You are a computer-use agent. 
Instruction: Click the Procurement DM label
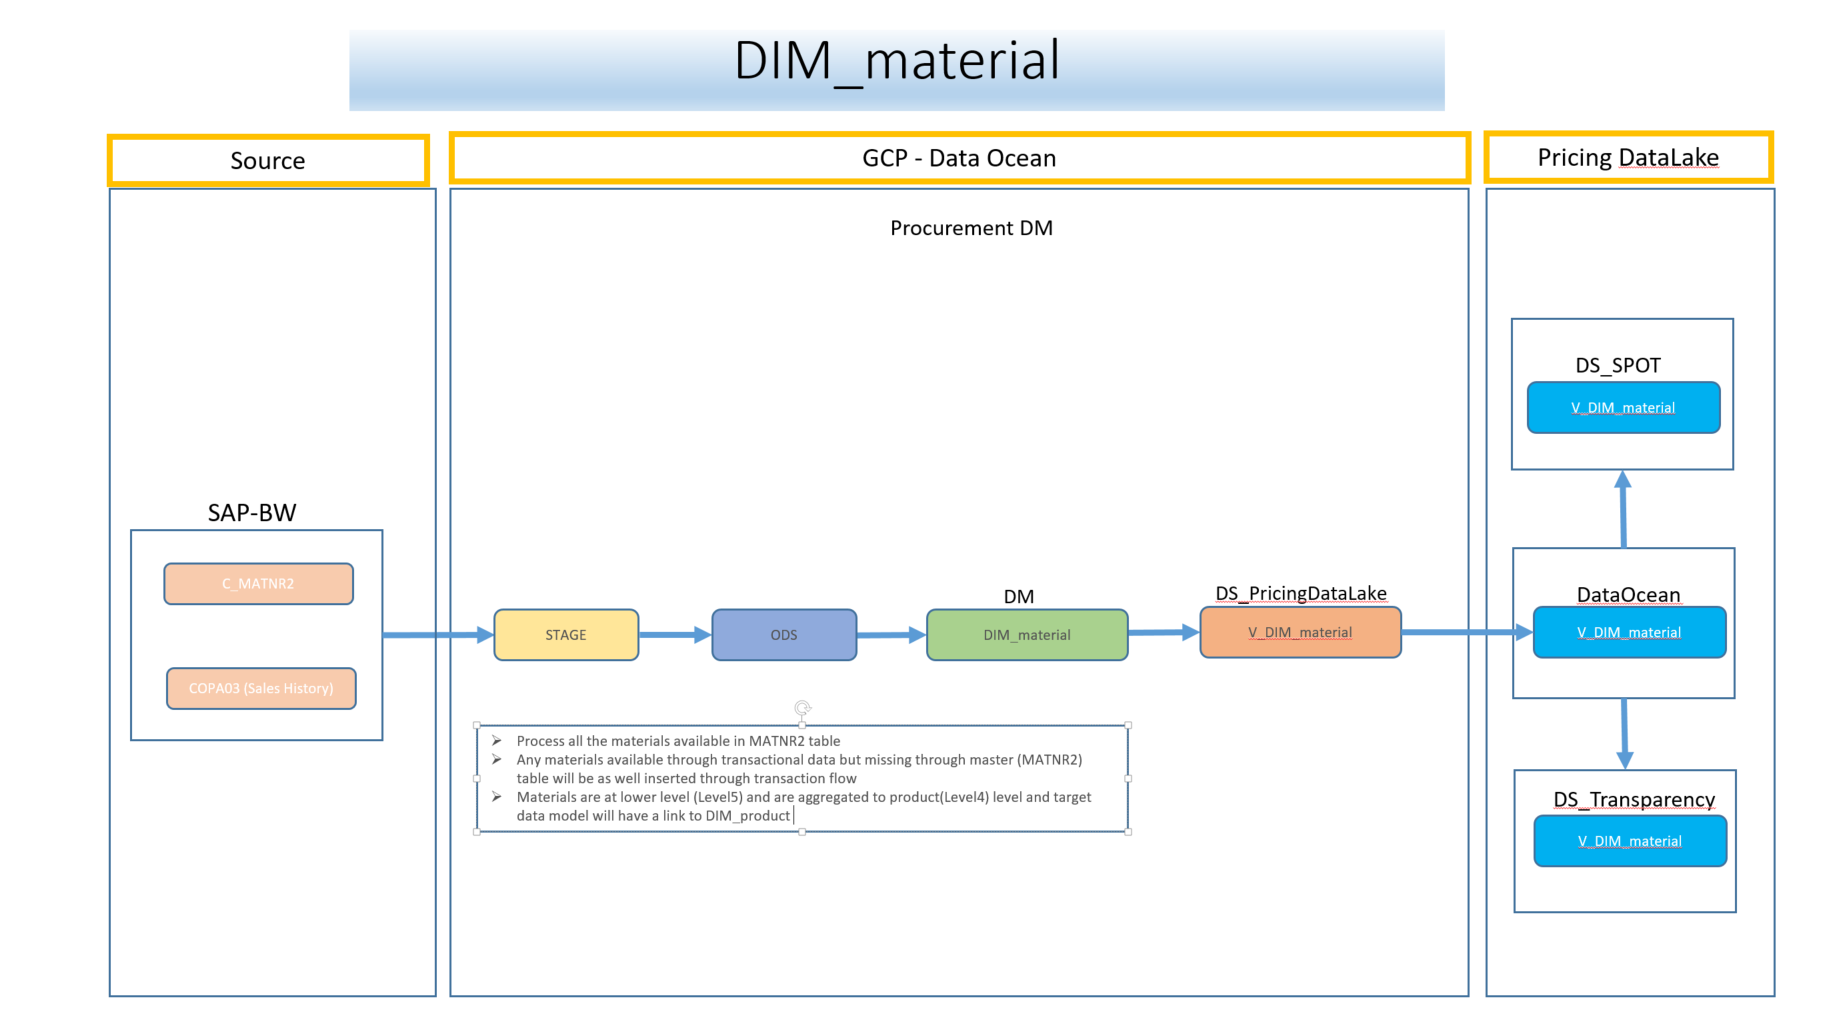[x=971, y=228]
